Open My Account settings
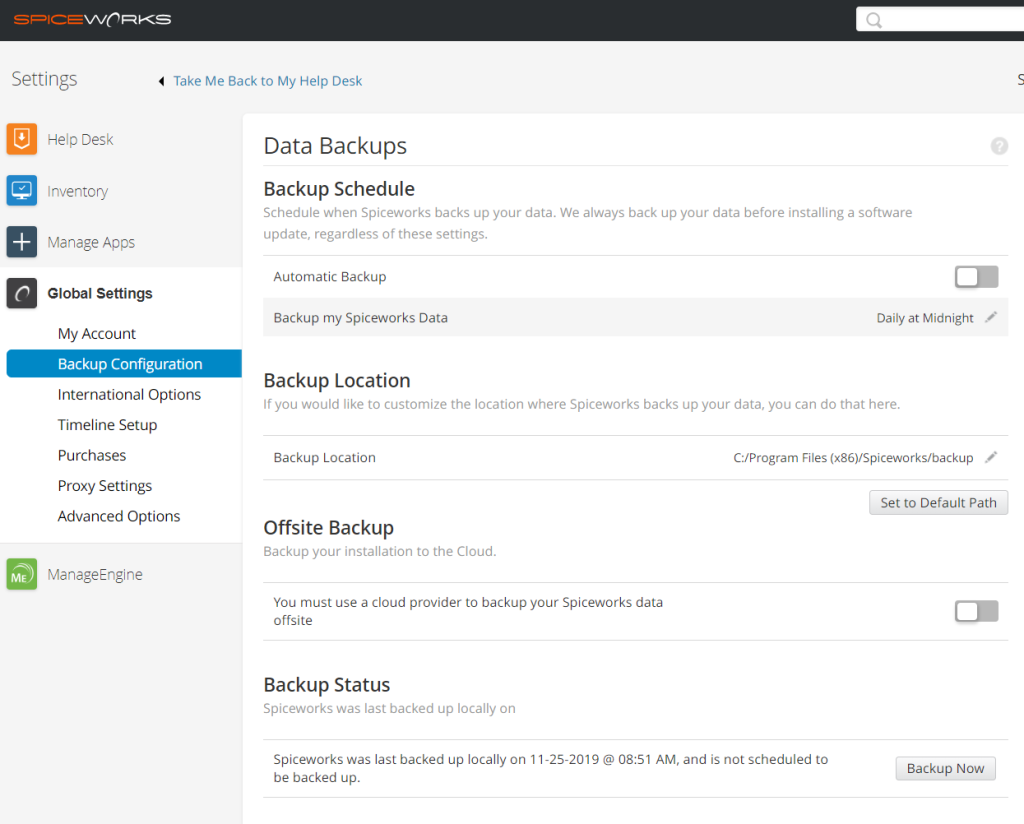Viewport: 1024px width, 824px height. (97, 334)
